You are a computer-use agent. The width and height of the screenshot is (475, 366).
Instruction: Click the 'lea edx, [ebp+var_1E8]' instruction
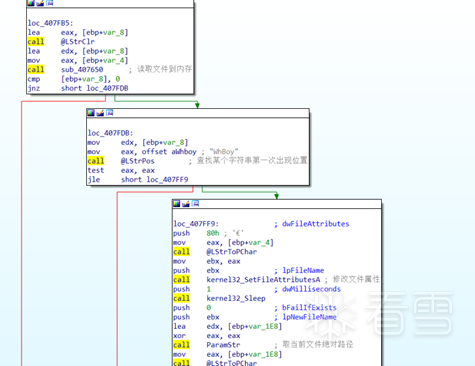tap(228, 326)
